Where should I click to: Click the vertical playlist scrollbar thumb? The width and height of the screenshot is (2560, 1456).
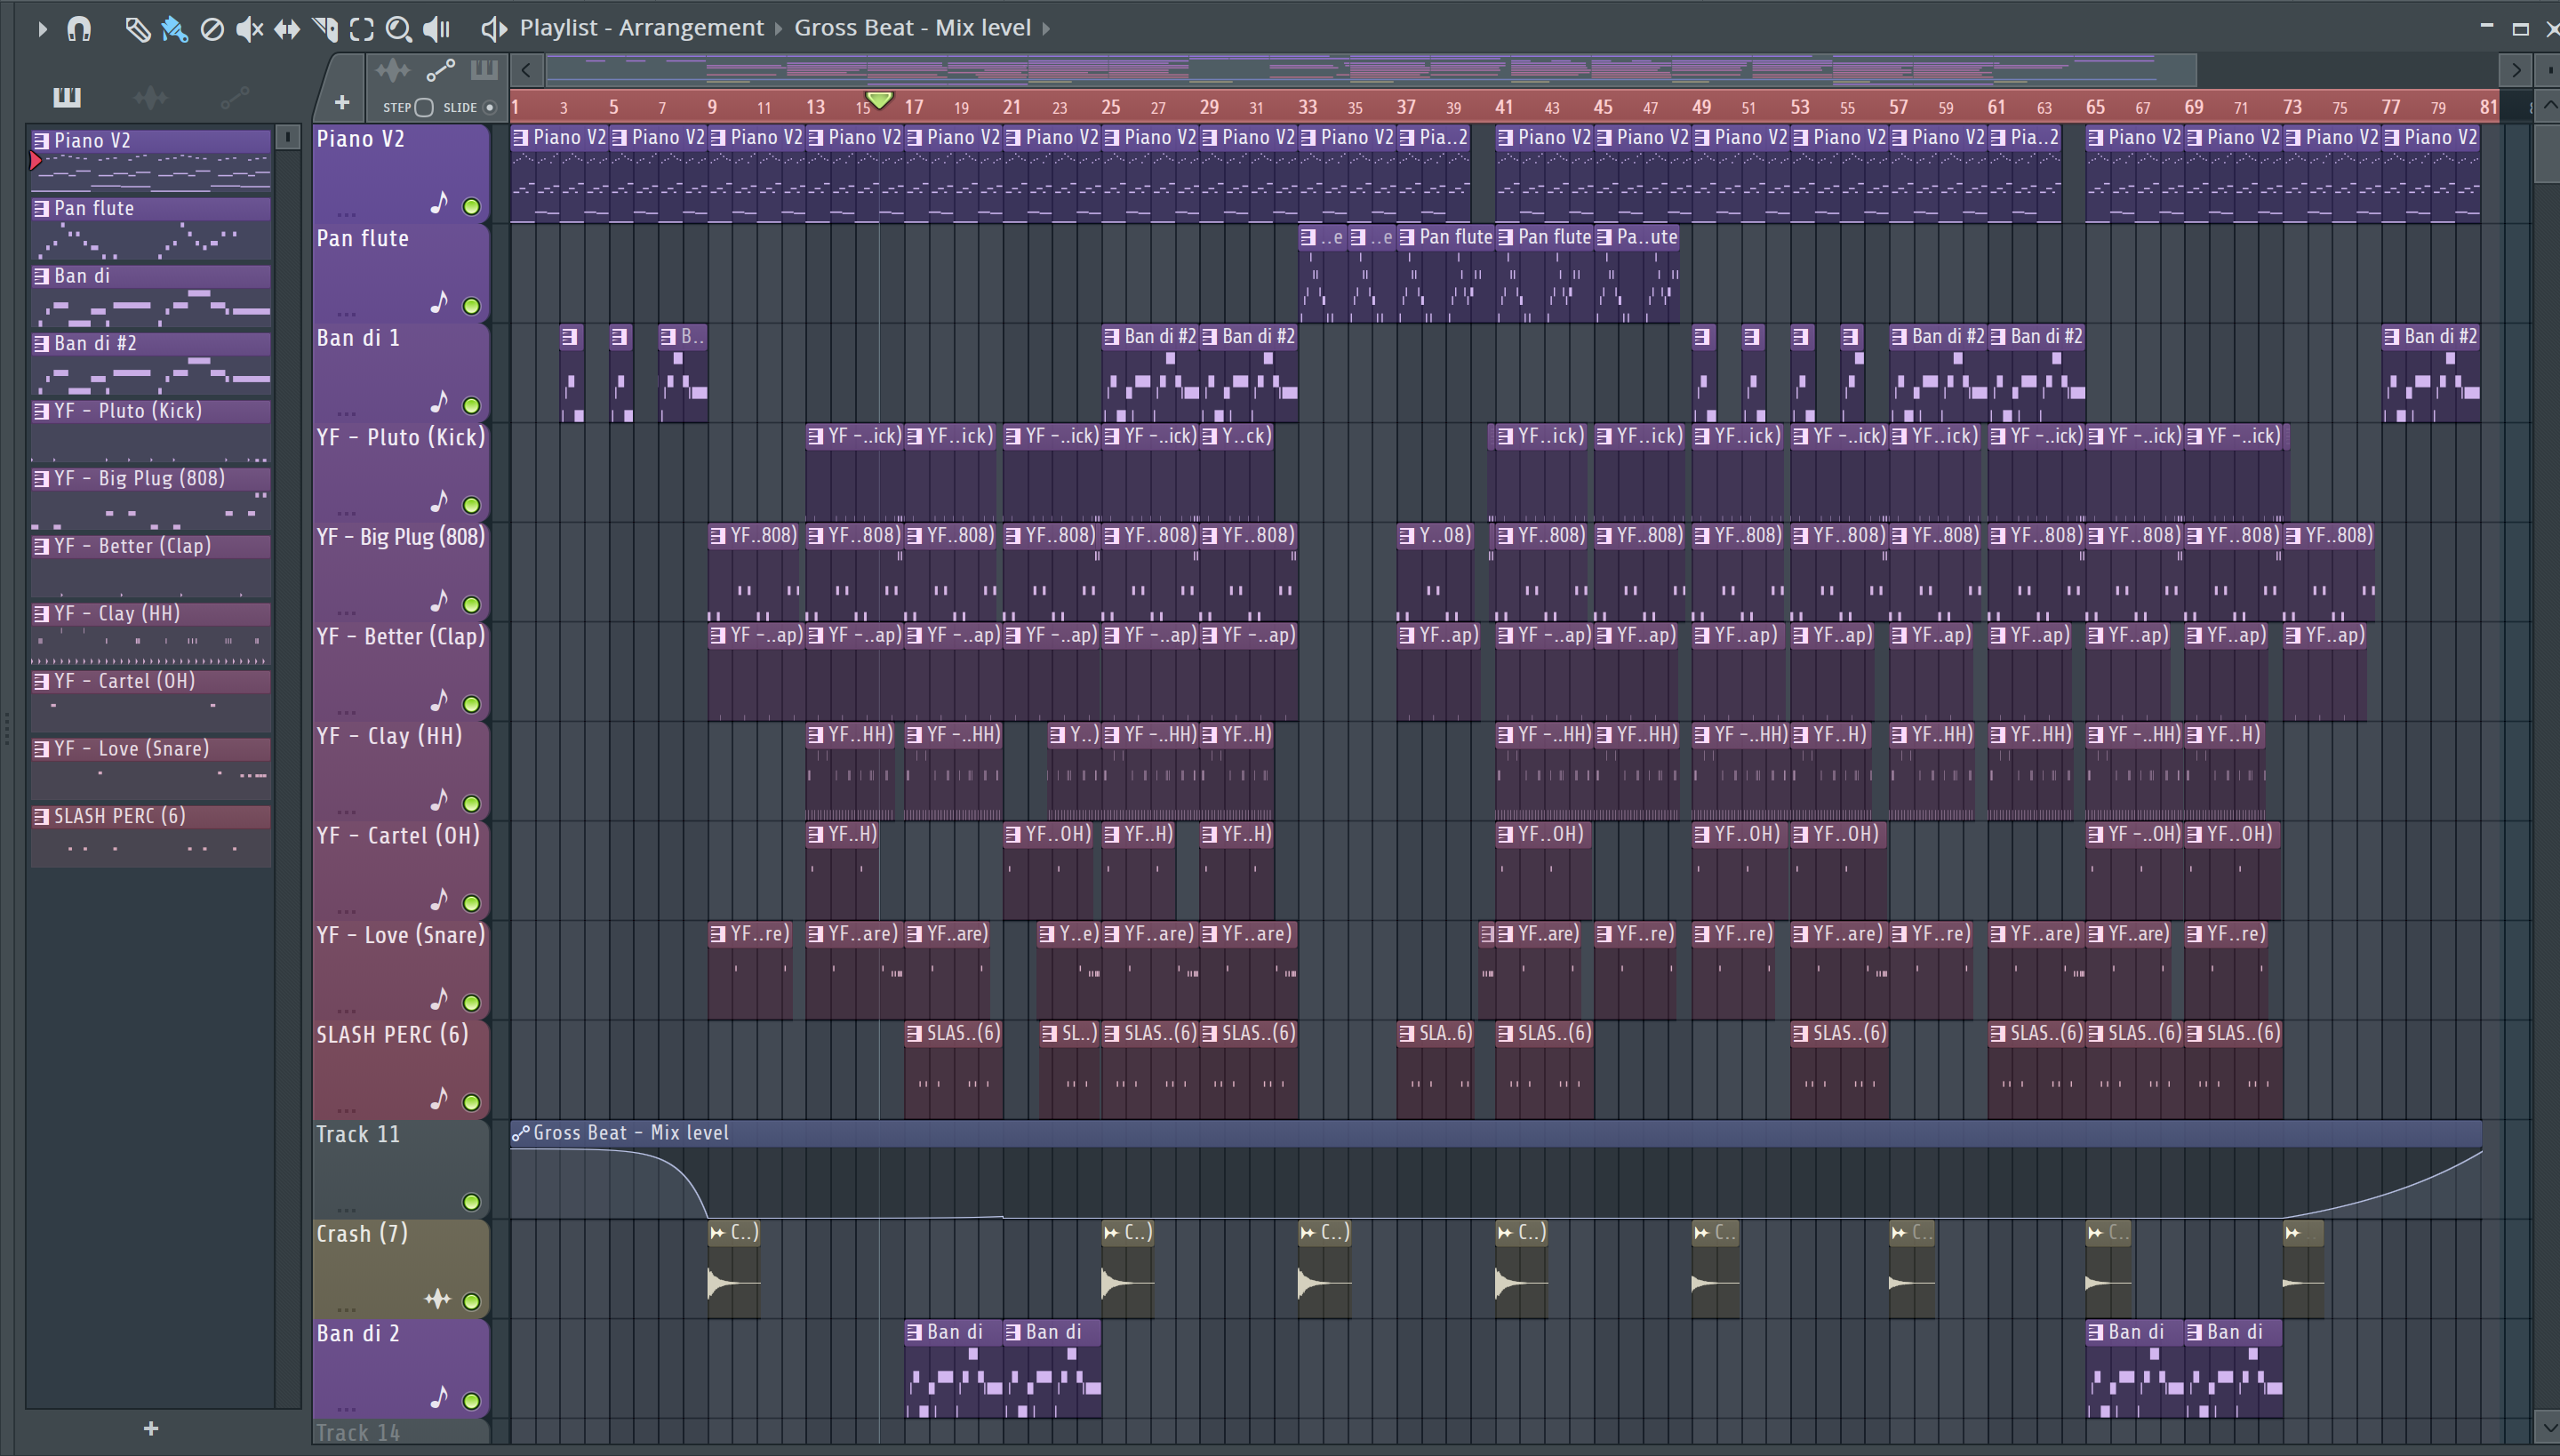click(x=2546, y=152)
